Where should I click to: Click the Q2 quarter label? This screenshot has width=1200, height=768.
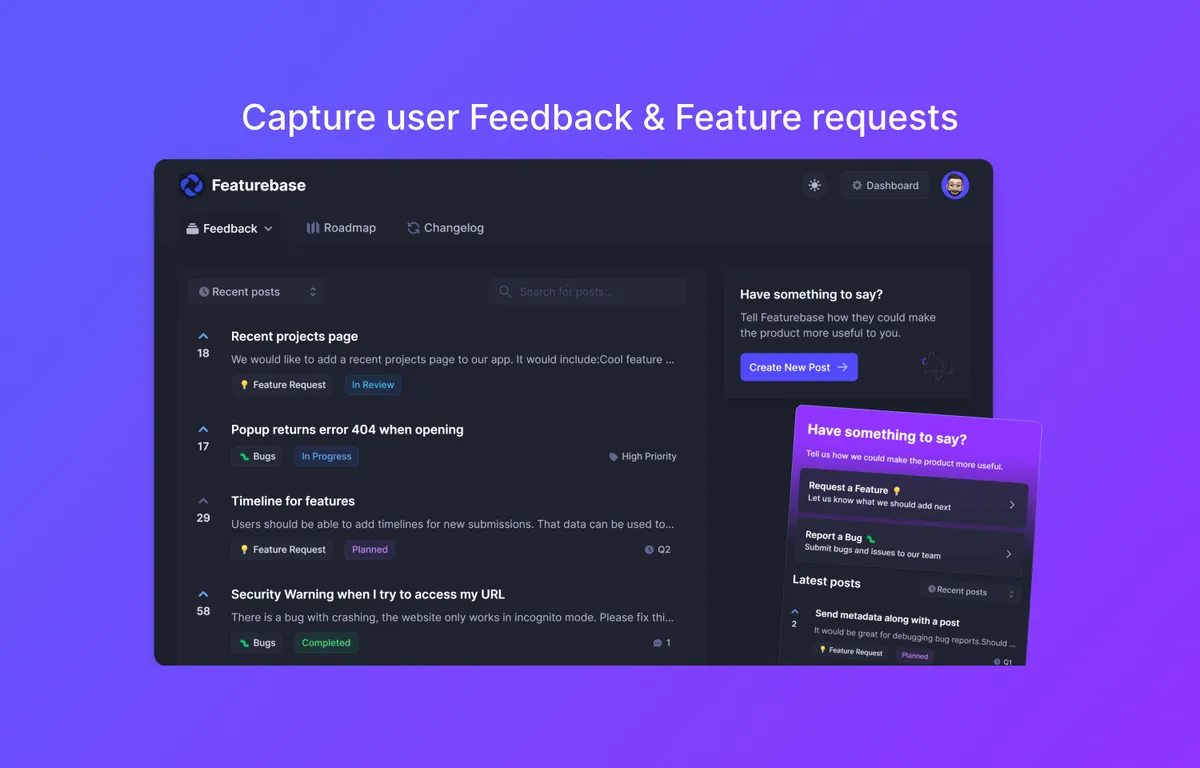point(658,550)
